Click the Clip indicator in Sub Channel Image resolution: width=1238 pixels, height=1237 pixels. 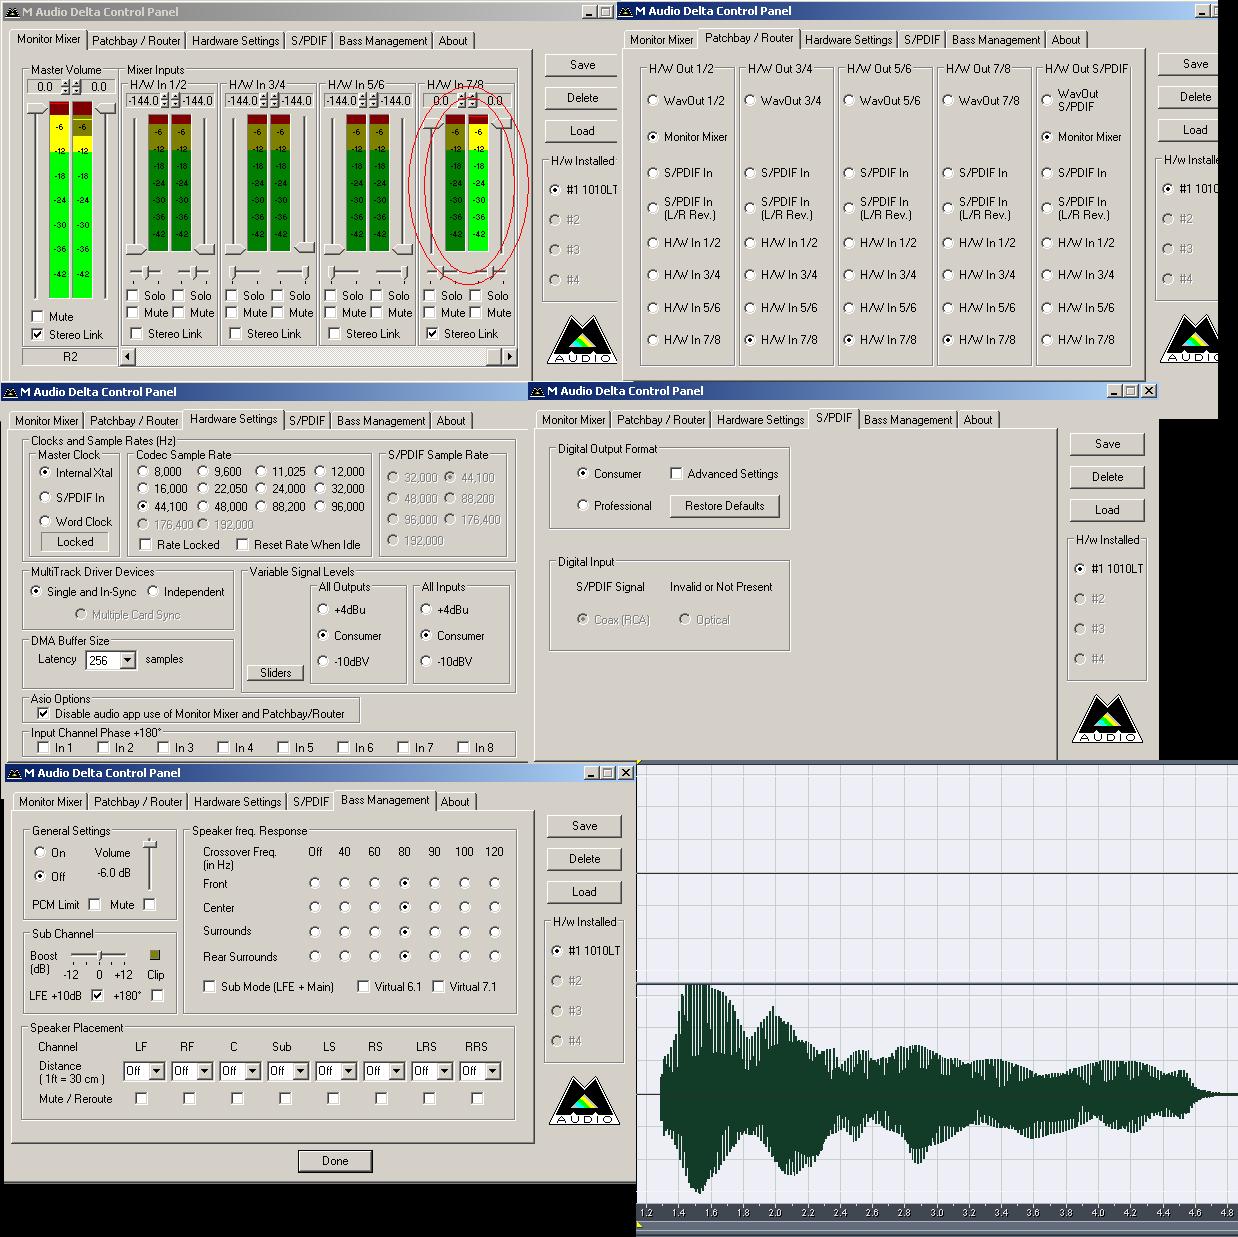click(155, 956)
